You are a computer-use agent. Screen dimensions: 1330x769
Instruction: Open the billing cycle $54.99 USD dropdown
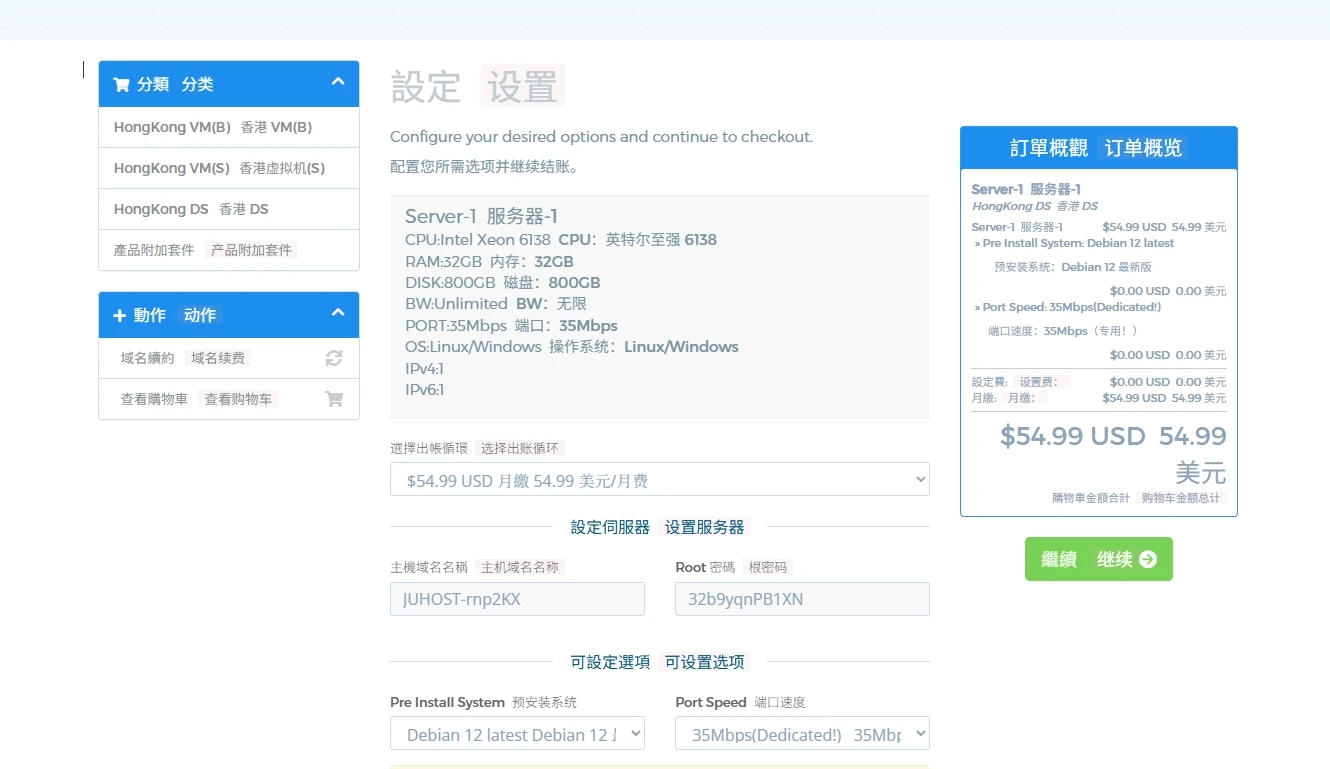(660, 480)
